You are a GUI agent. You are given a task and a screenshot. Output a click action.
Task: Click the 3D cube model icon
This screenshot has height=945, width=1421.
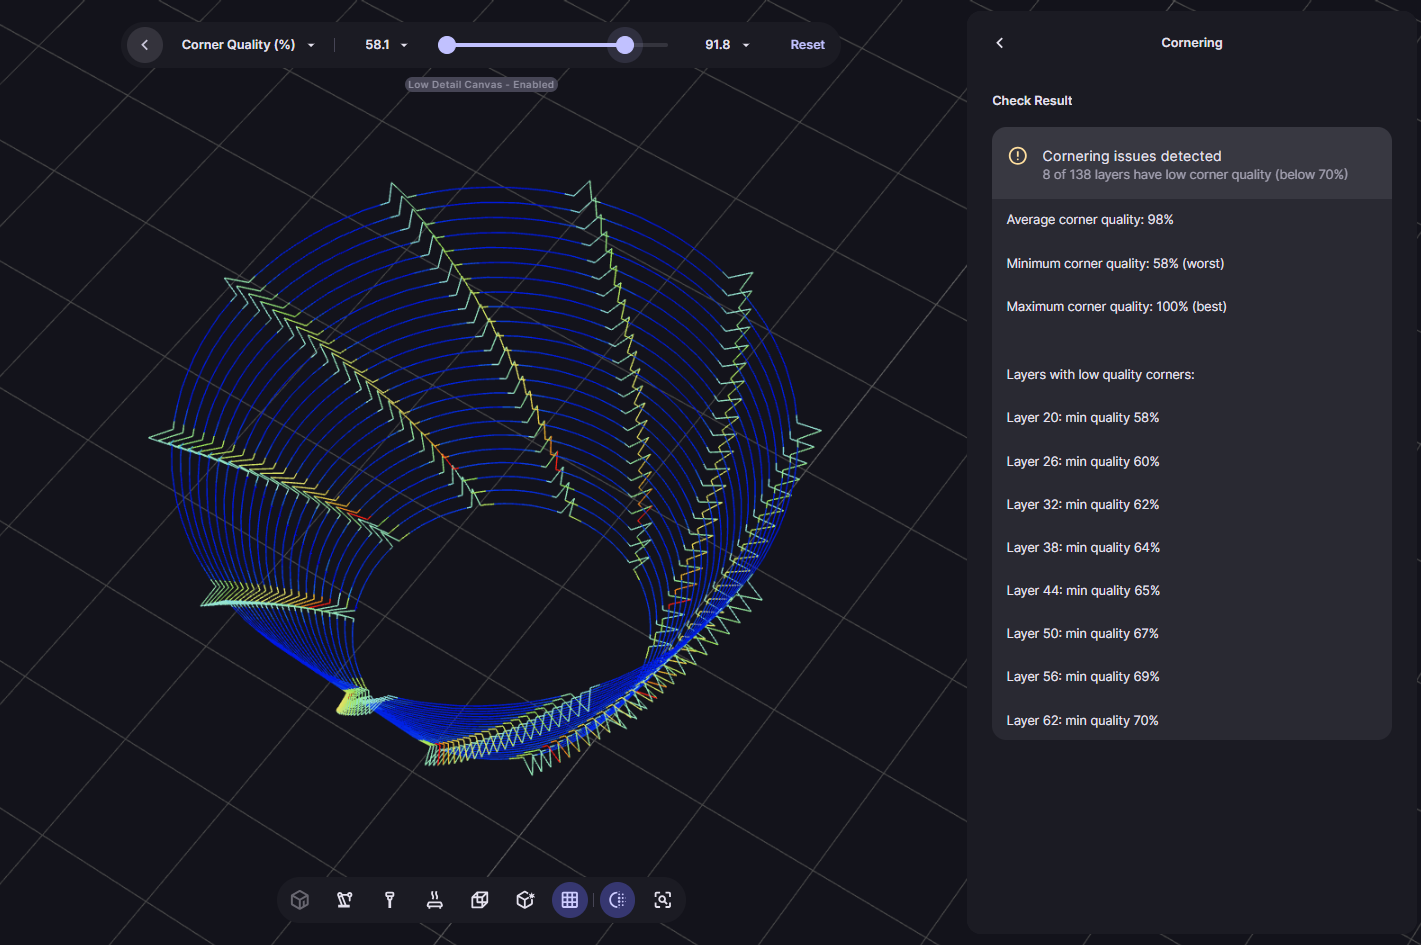(x=299, y=900)
